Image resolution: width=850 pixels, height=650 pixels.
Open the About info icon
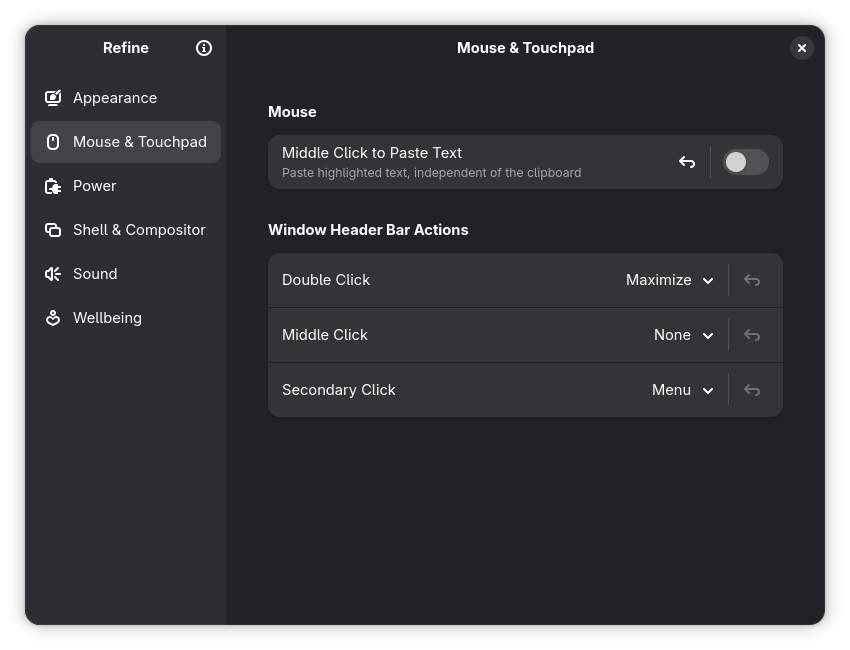[204, 48]
